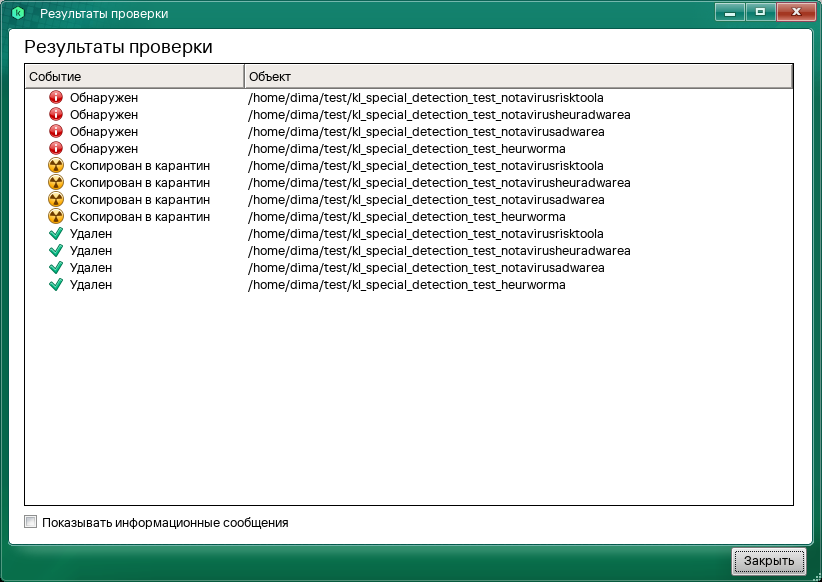Click quarantine icon for notavirusadwarea row
822x582 pixels.
pos(56,200)
